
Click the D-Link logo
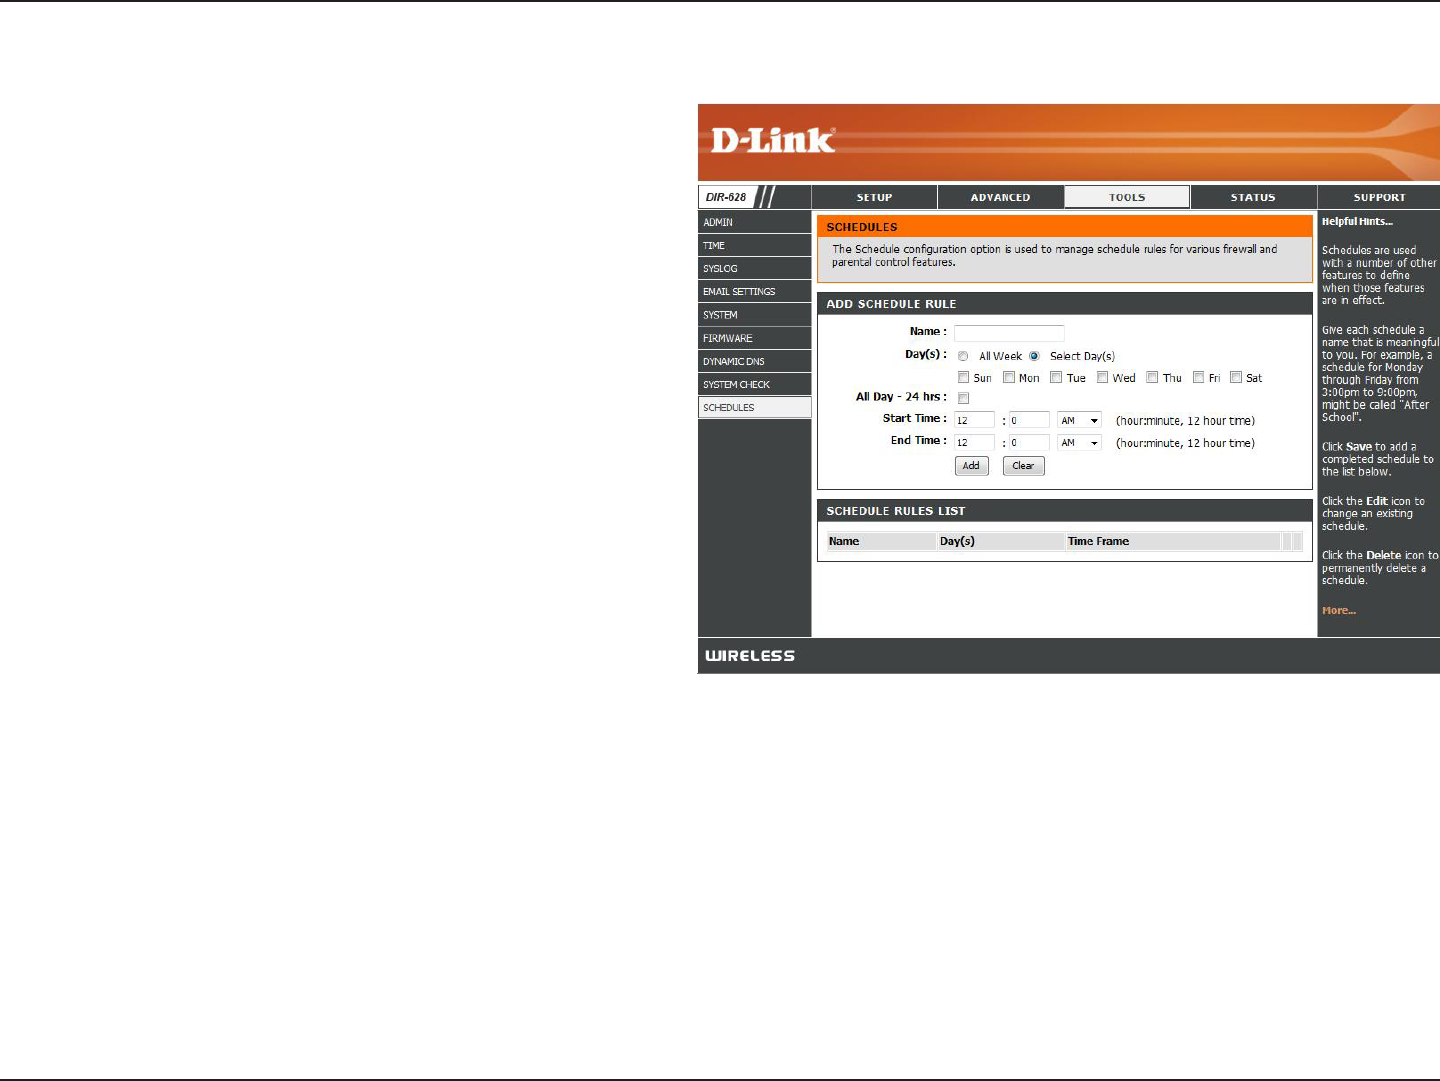coord(772,140)
